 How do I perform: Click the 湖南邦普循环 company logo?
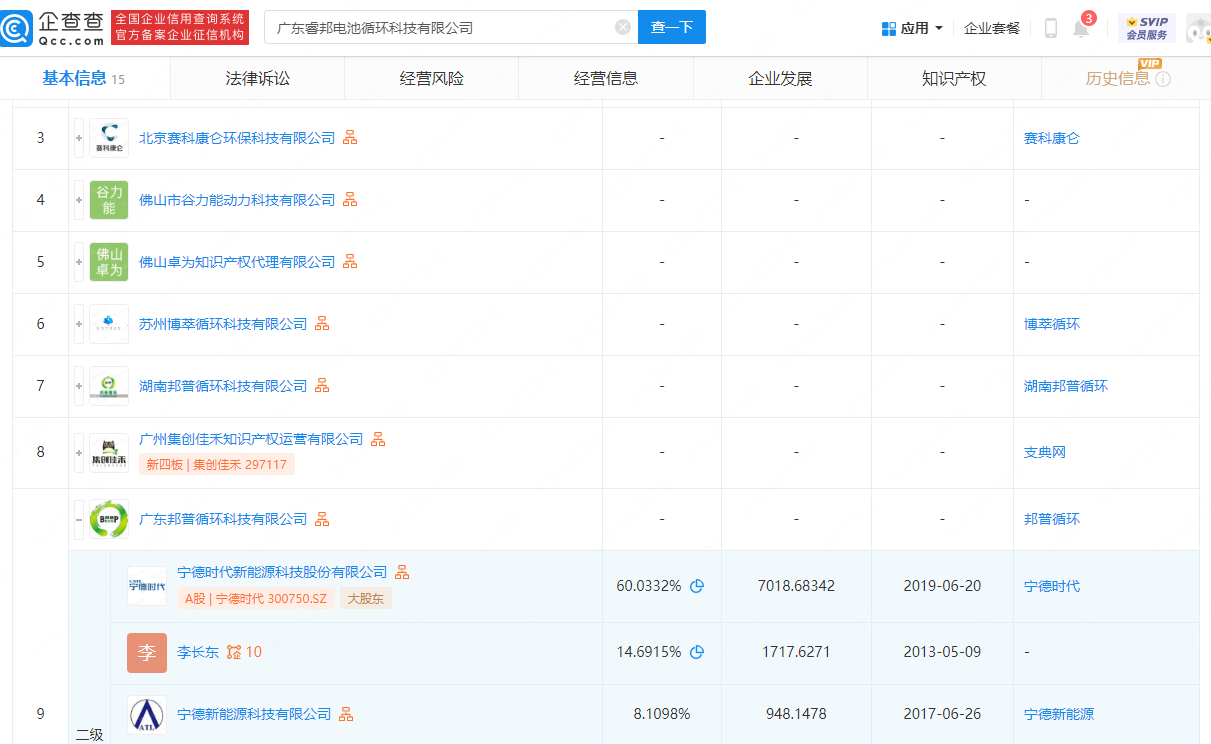pos(109,386)
